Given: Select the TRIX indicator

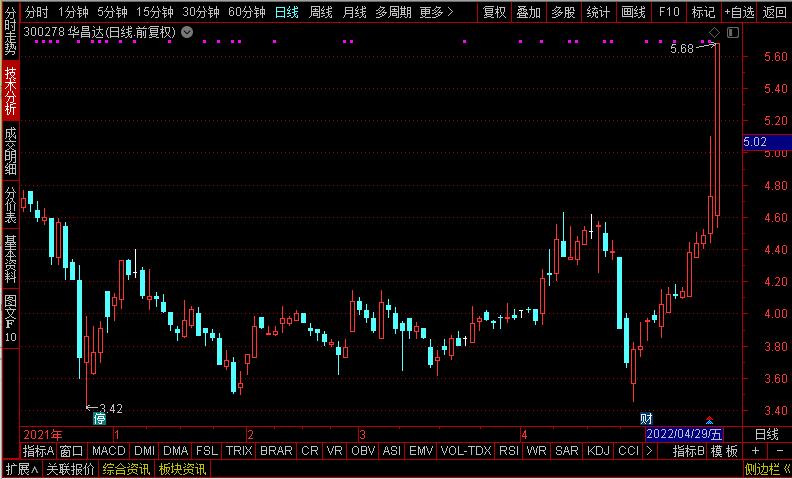Looking at the screenshot, I should pyautogui.click(x=239, y=451).
